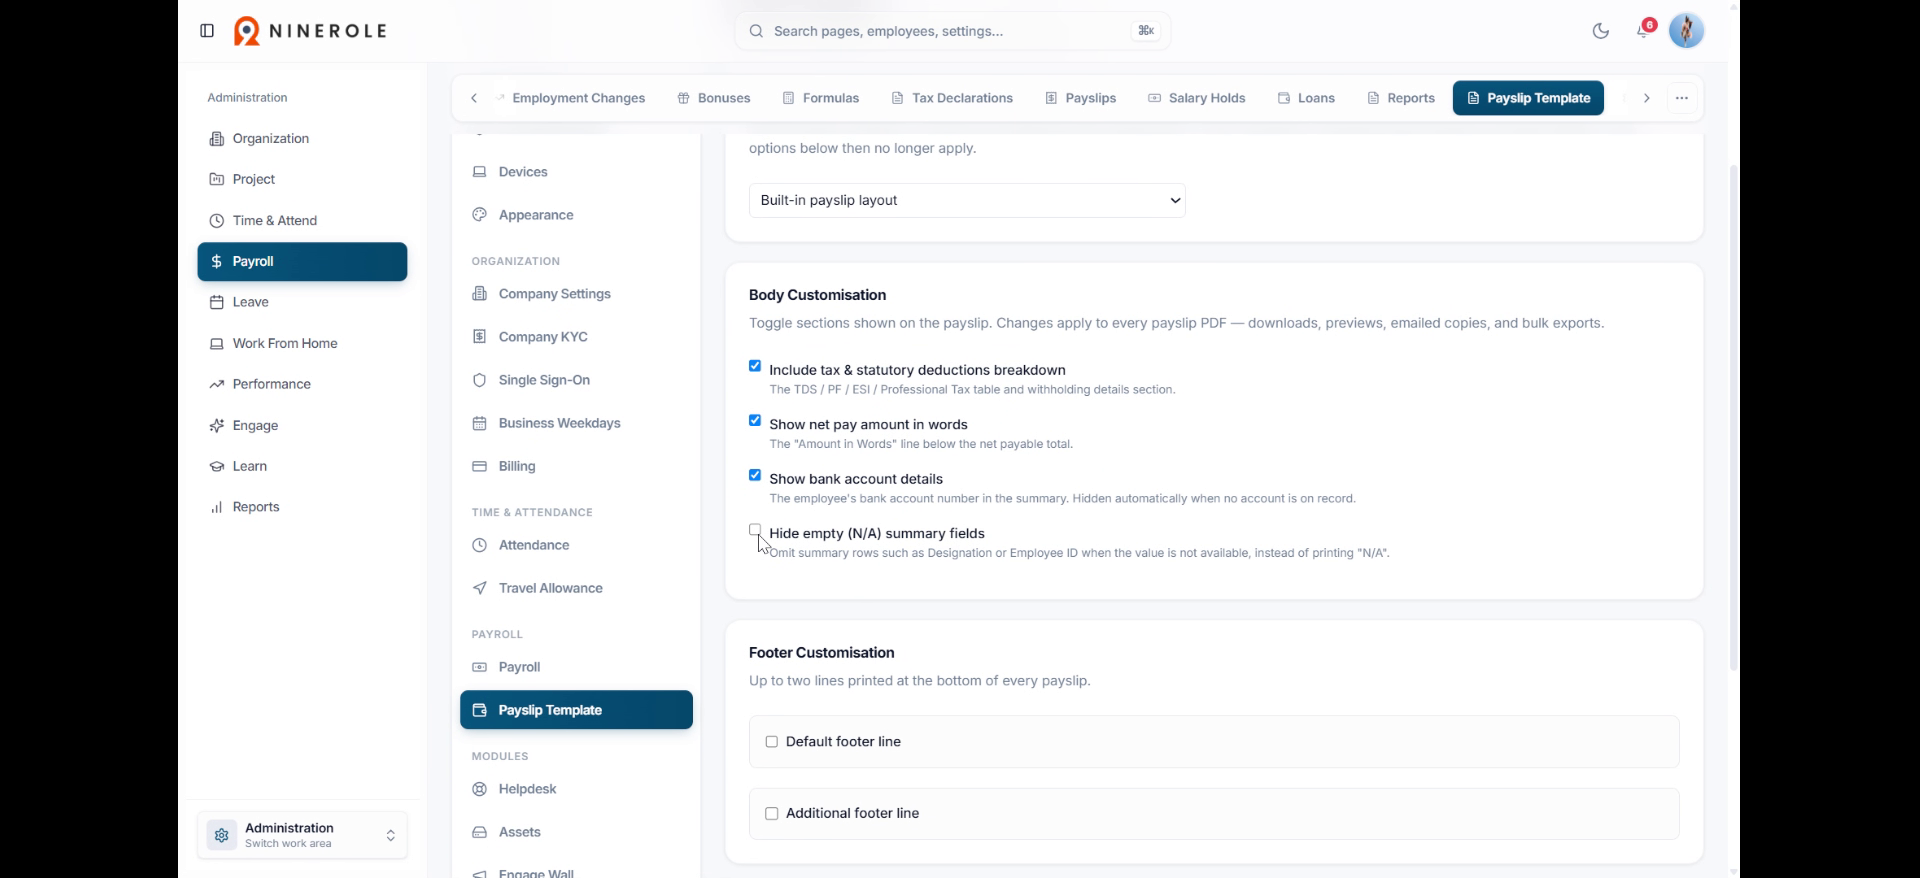Uncheck Include tax & statutory deductions breakdown

click(x=755, y=366)
